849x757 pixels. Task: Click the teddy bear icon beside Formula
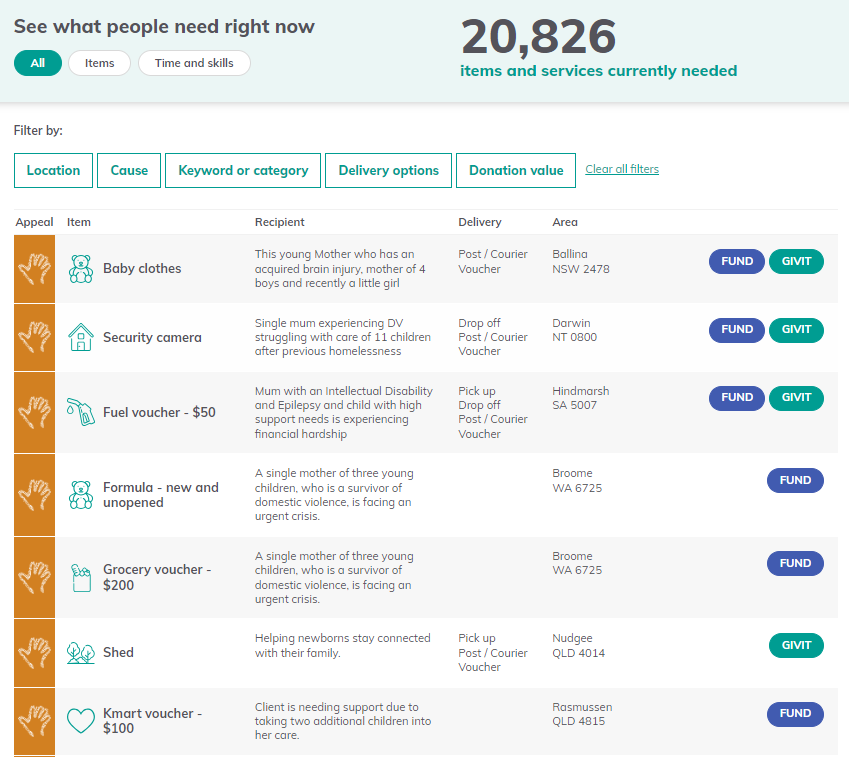pyautogui.click(x=81, y=495)
